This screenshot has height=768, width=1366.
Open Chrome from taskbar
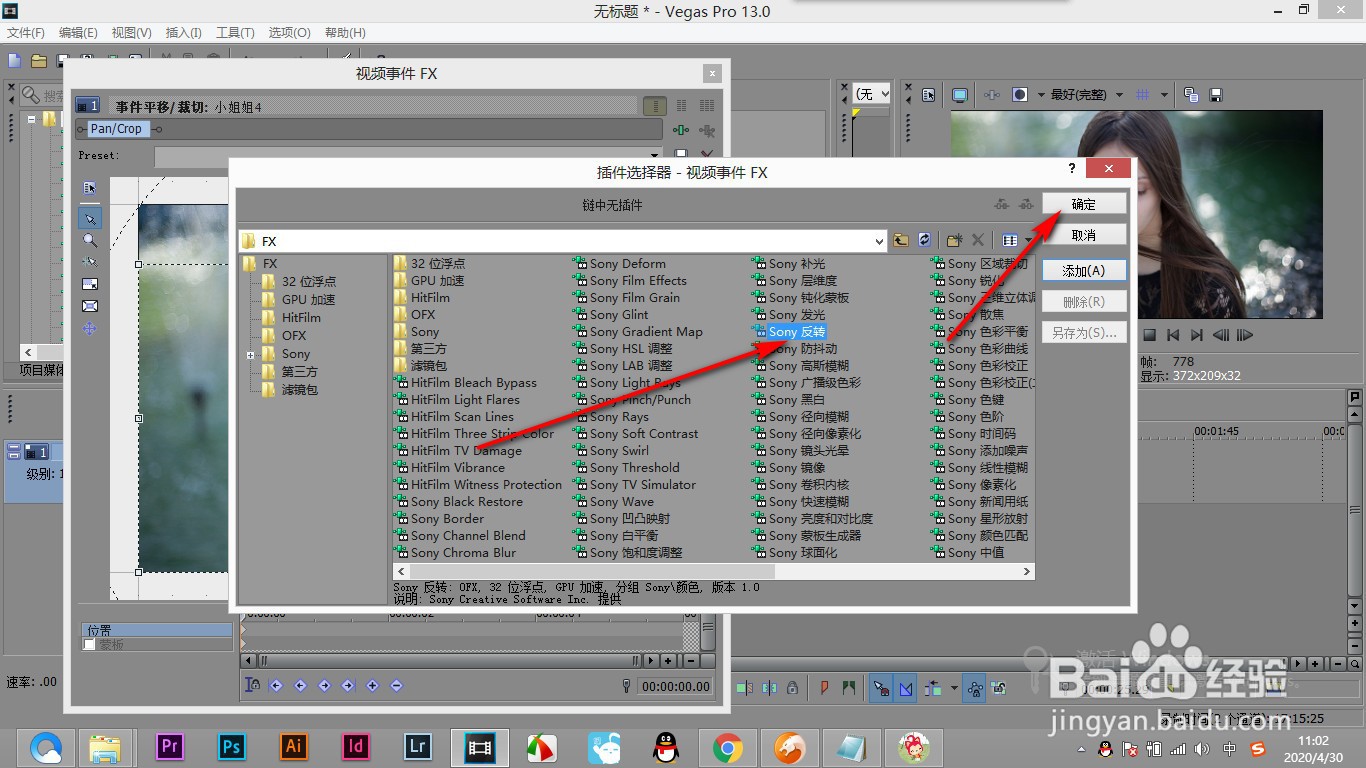728,746
